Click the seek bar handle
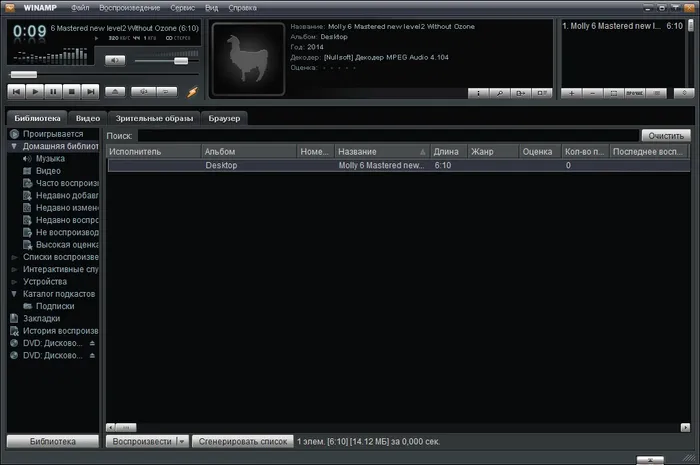 24,75
